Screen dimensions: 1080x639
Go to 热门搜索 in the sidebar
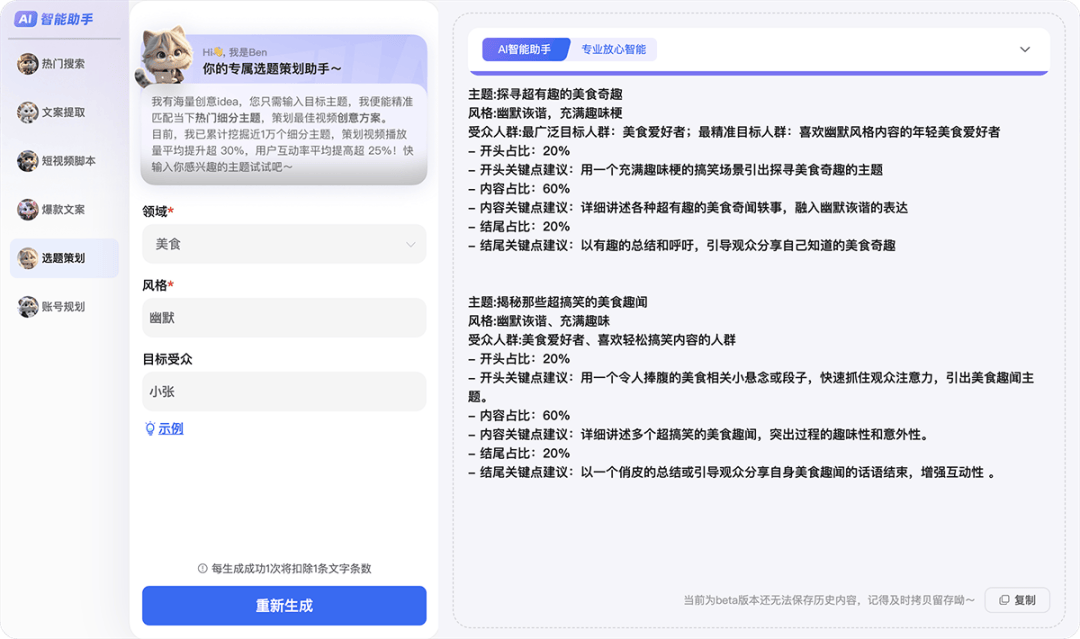click(64, 64)
